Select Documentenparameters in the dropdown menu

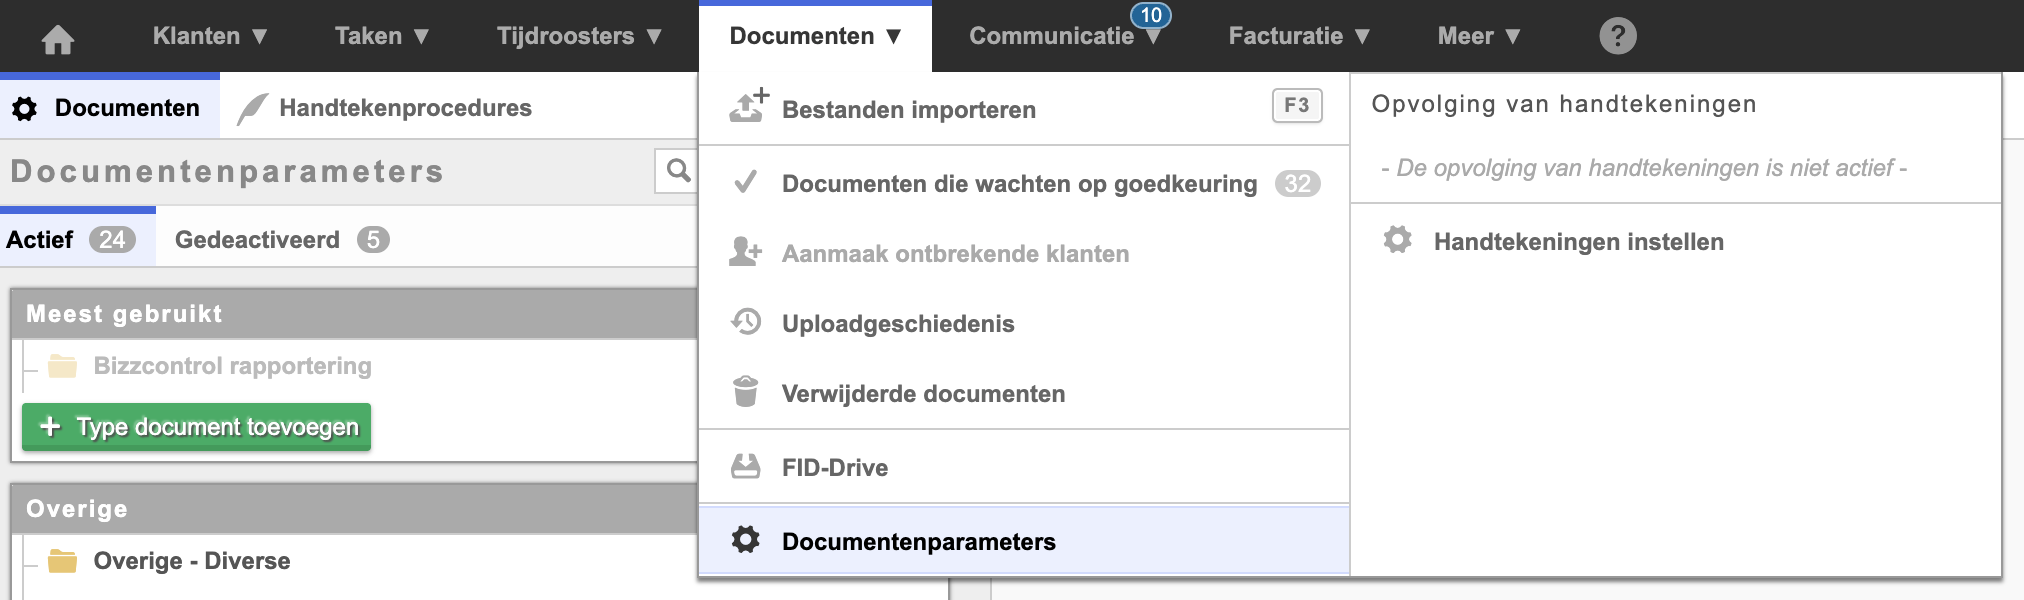click(918, 541)
